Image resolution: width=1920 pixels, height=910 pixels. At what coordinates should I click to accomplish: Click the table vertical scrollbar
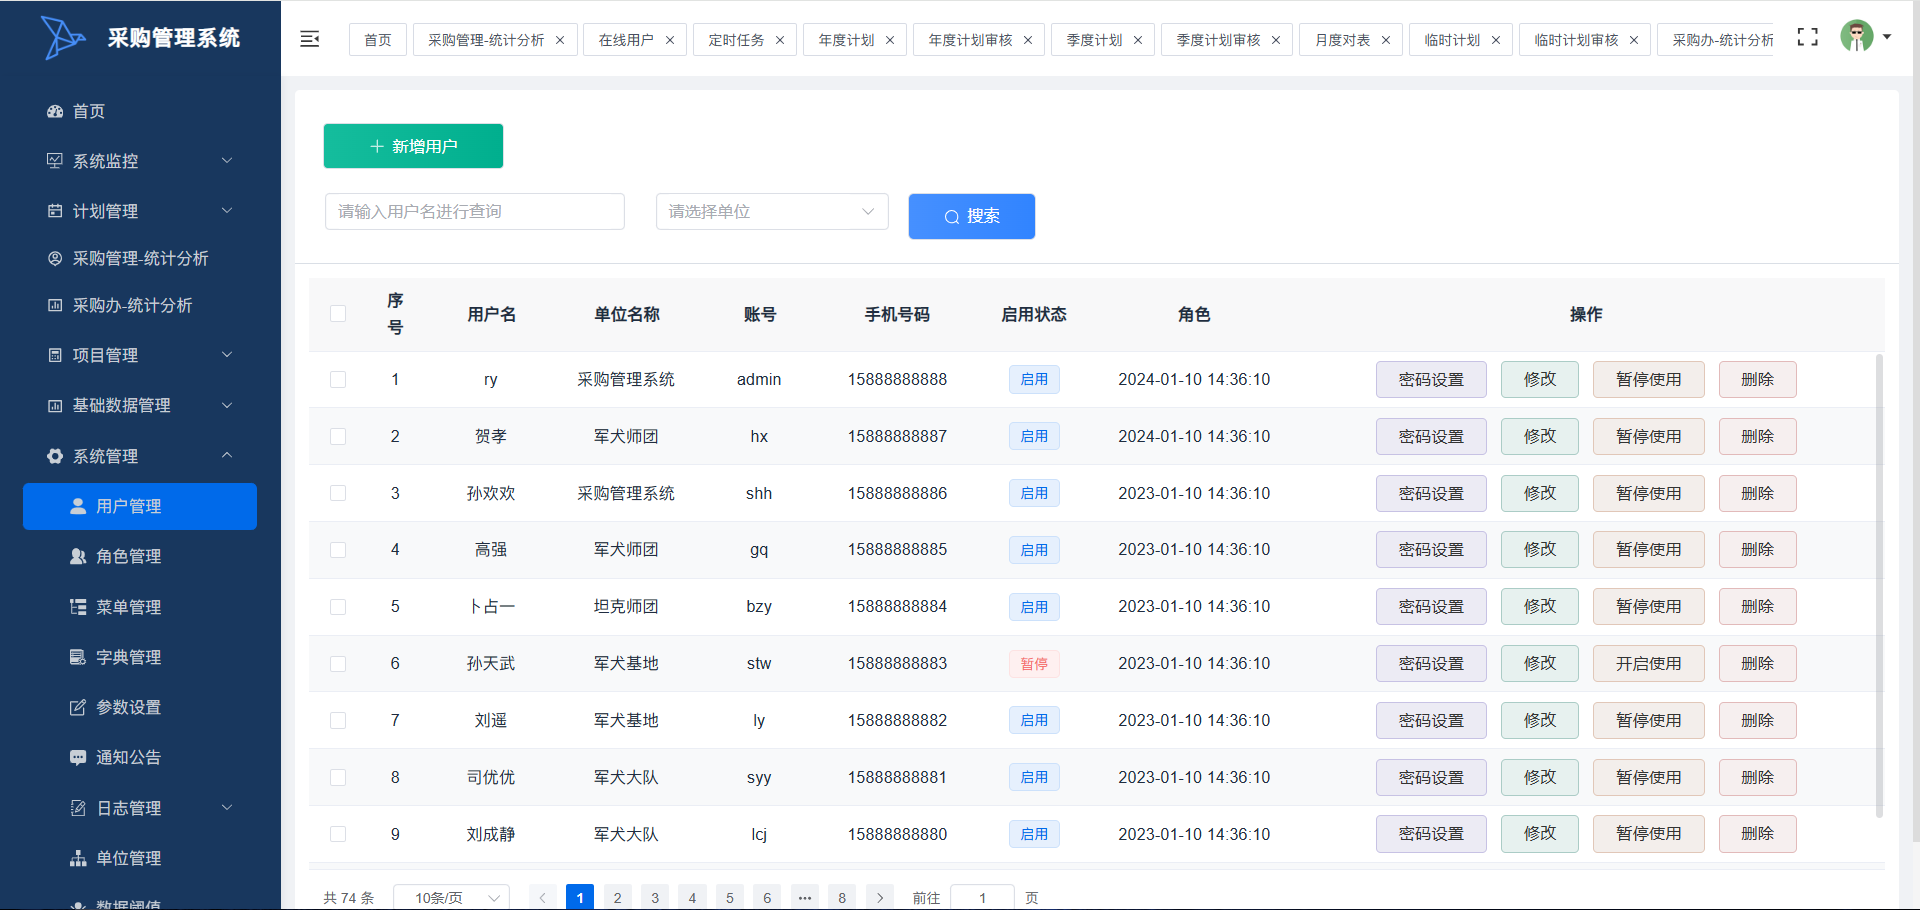tap(1879, 585)
